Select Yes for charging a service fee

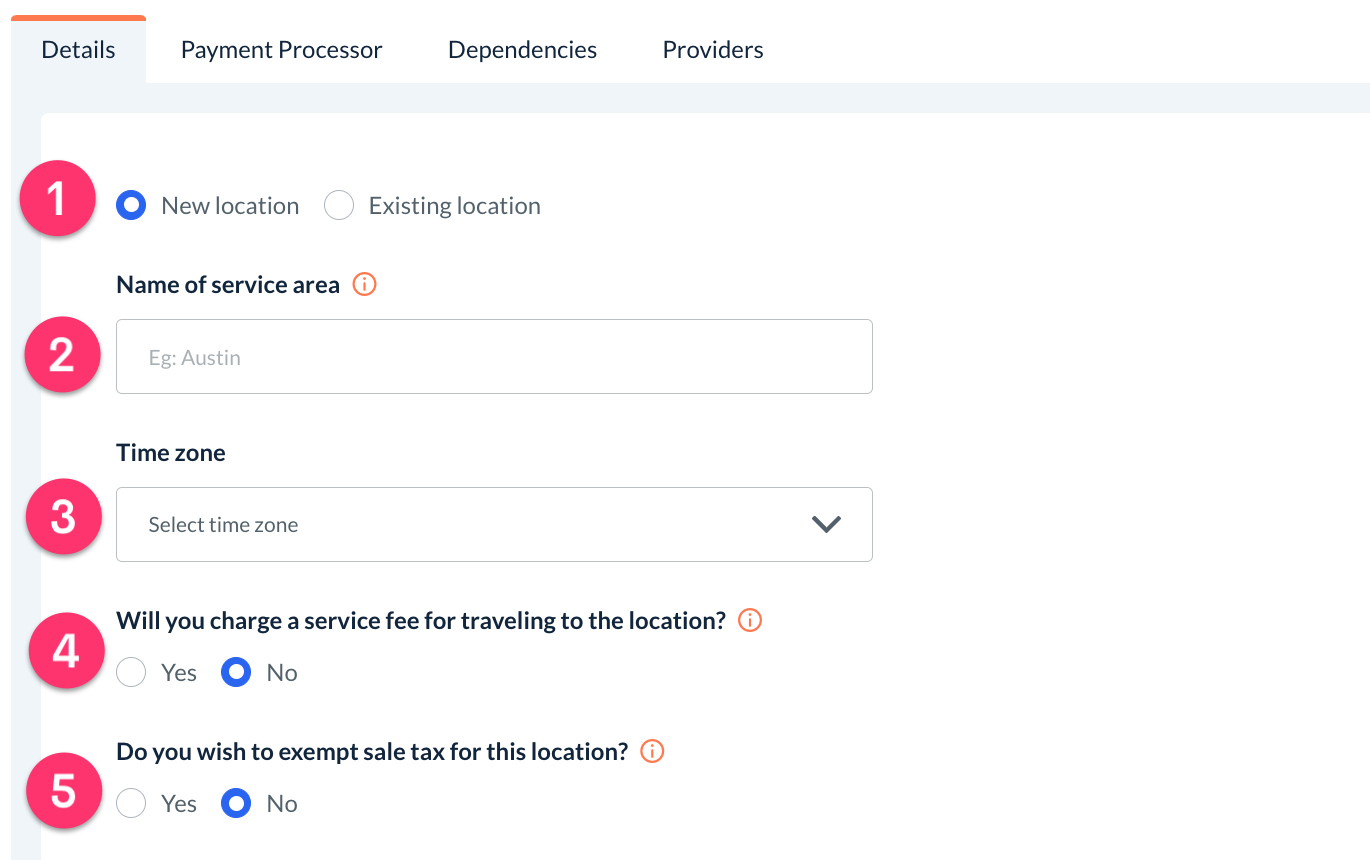pos(131,673)
